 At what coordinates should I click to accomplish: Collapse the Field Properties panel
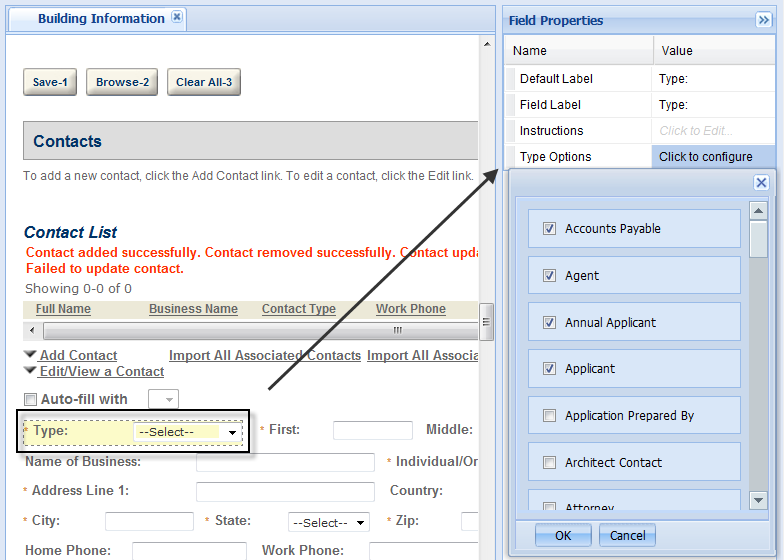tap(764, 20)
